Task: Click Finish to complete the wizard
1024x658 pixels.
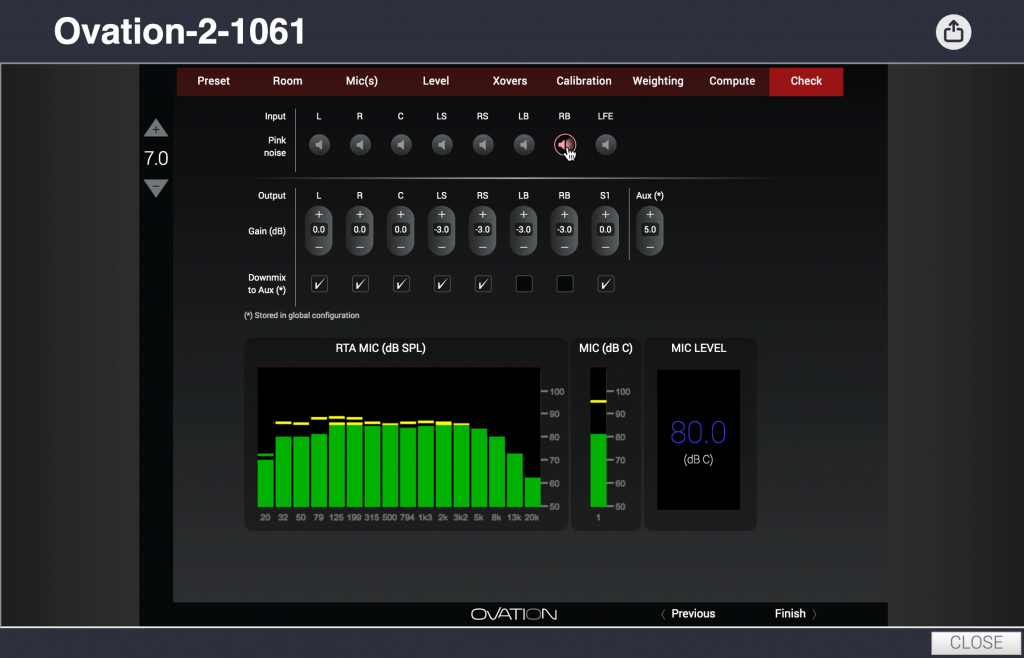Action: [x=795, y=614]
